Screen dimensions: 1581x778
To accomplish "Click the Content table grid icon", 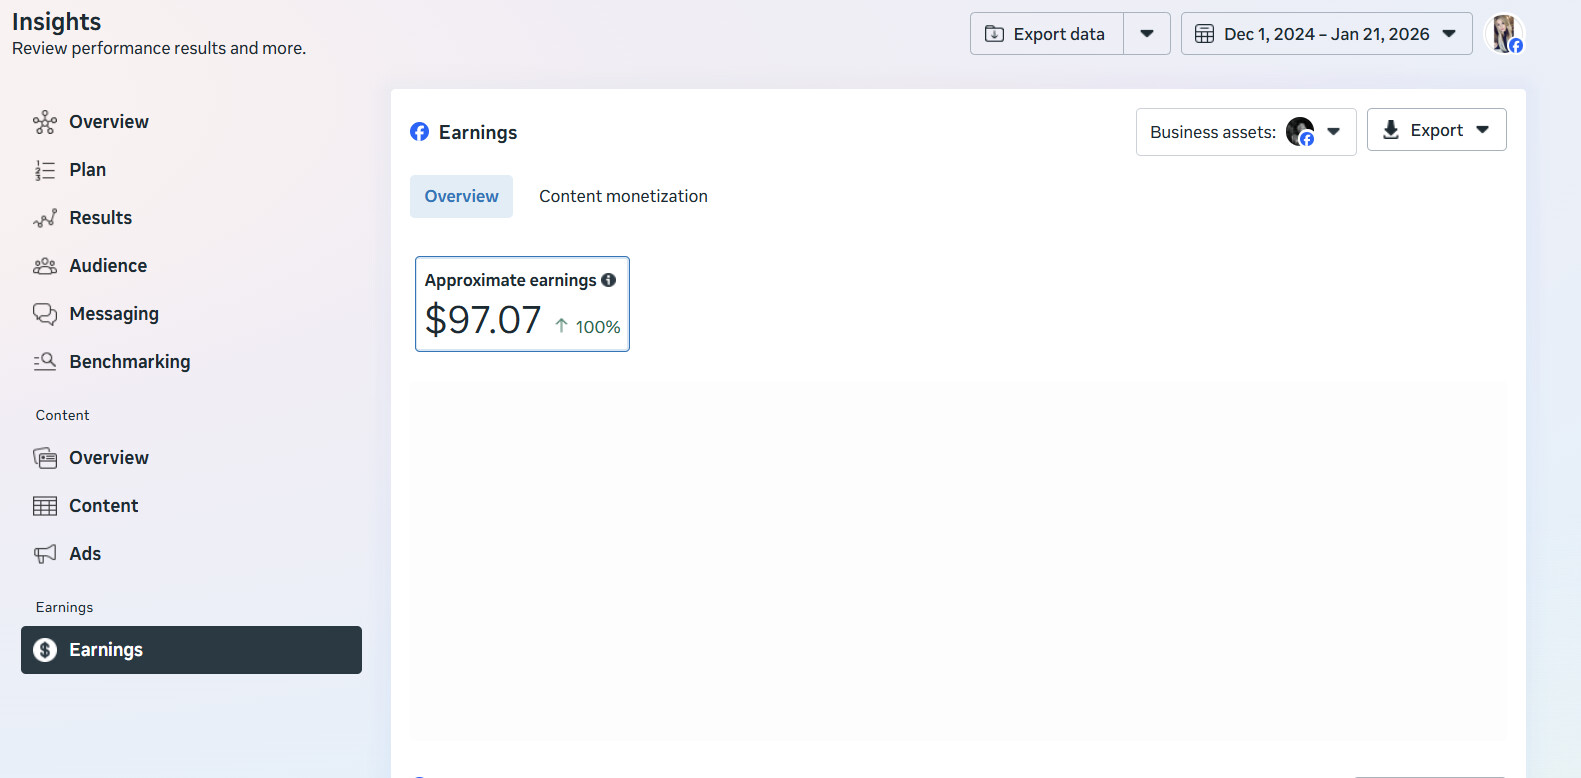I will (45, 506).
